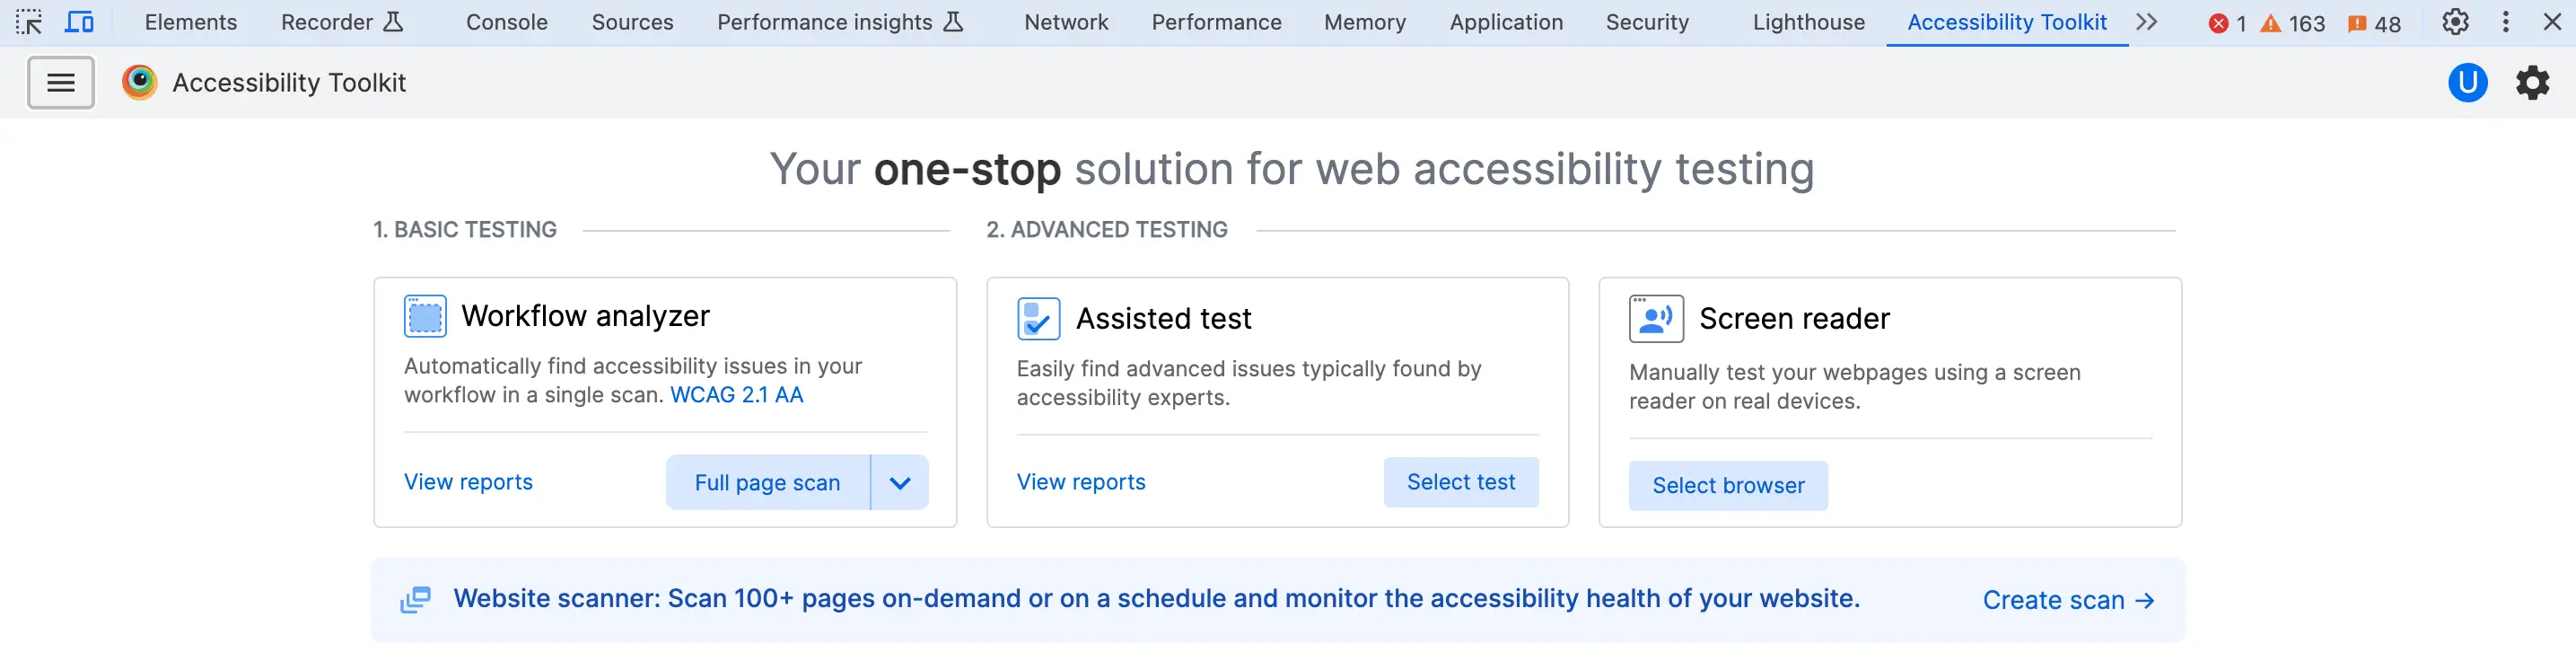Expand the Full page scan dropdown arrow
The image size is (2576, 670).
pyautogui.click(x=900, y=483)
